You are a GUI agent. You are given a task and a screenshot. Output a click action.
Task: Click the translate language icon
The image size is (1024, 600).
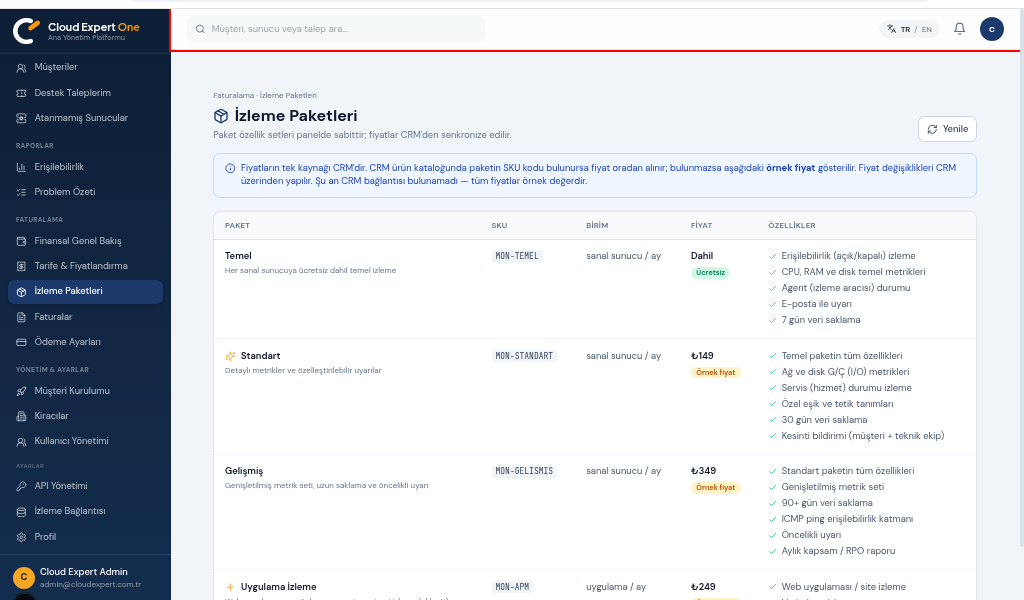tap(891, 29)
